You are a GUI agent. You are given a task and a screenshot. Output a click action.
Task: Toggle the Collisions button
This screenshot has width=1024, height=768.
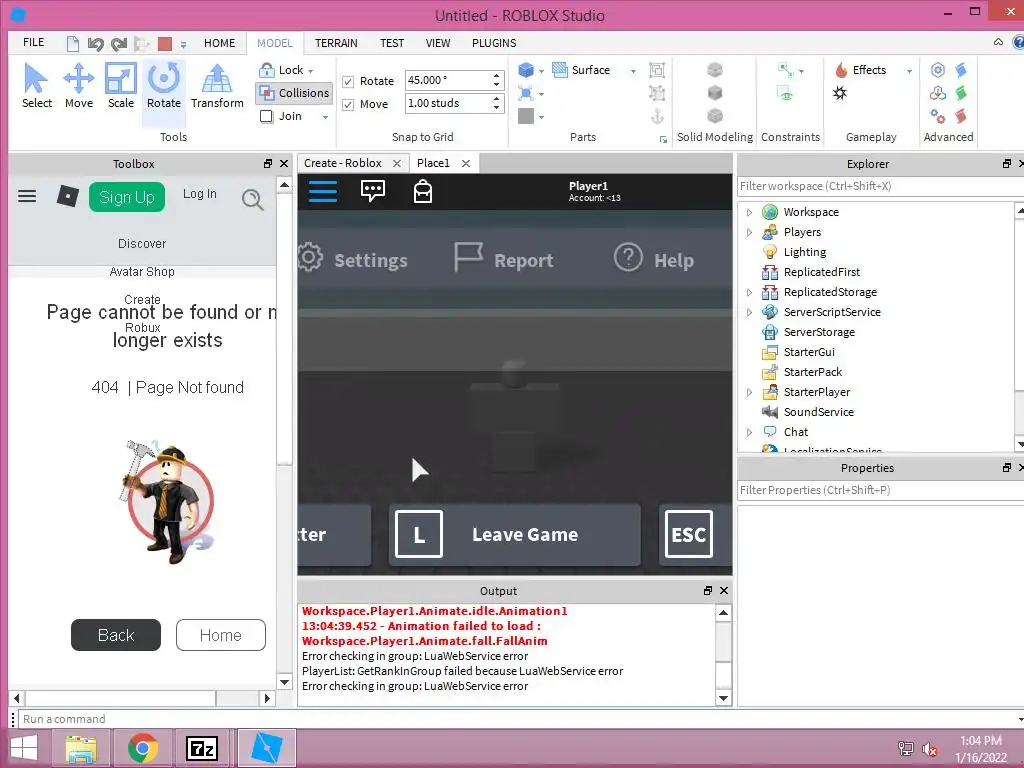tap(294, 93)
